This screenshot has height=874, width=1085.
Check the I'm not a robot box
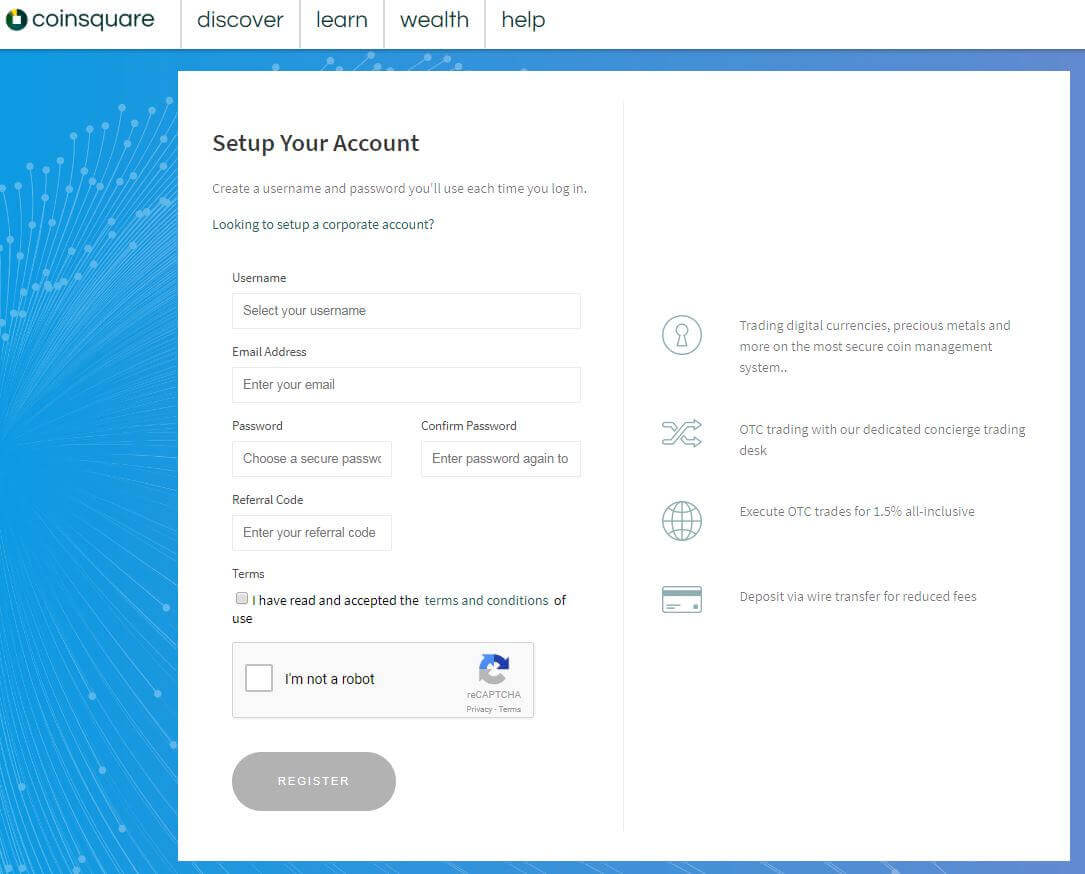click(x=259, y=678)
